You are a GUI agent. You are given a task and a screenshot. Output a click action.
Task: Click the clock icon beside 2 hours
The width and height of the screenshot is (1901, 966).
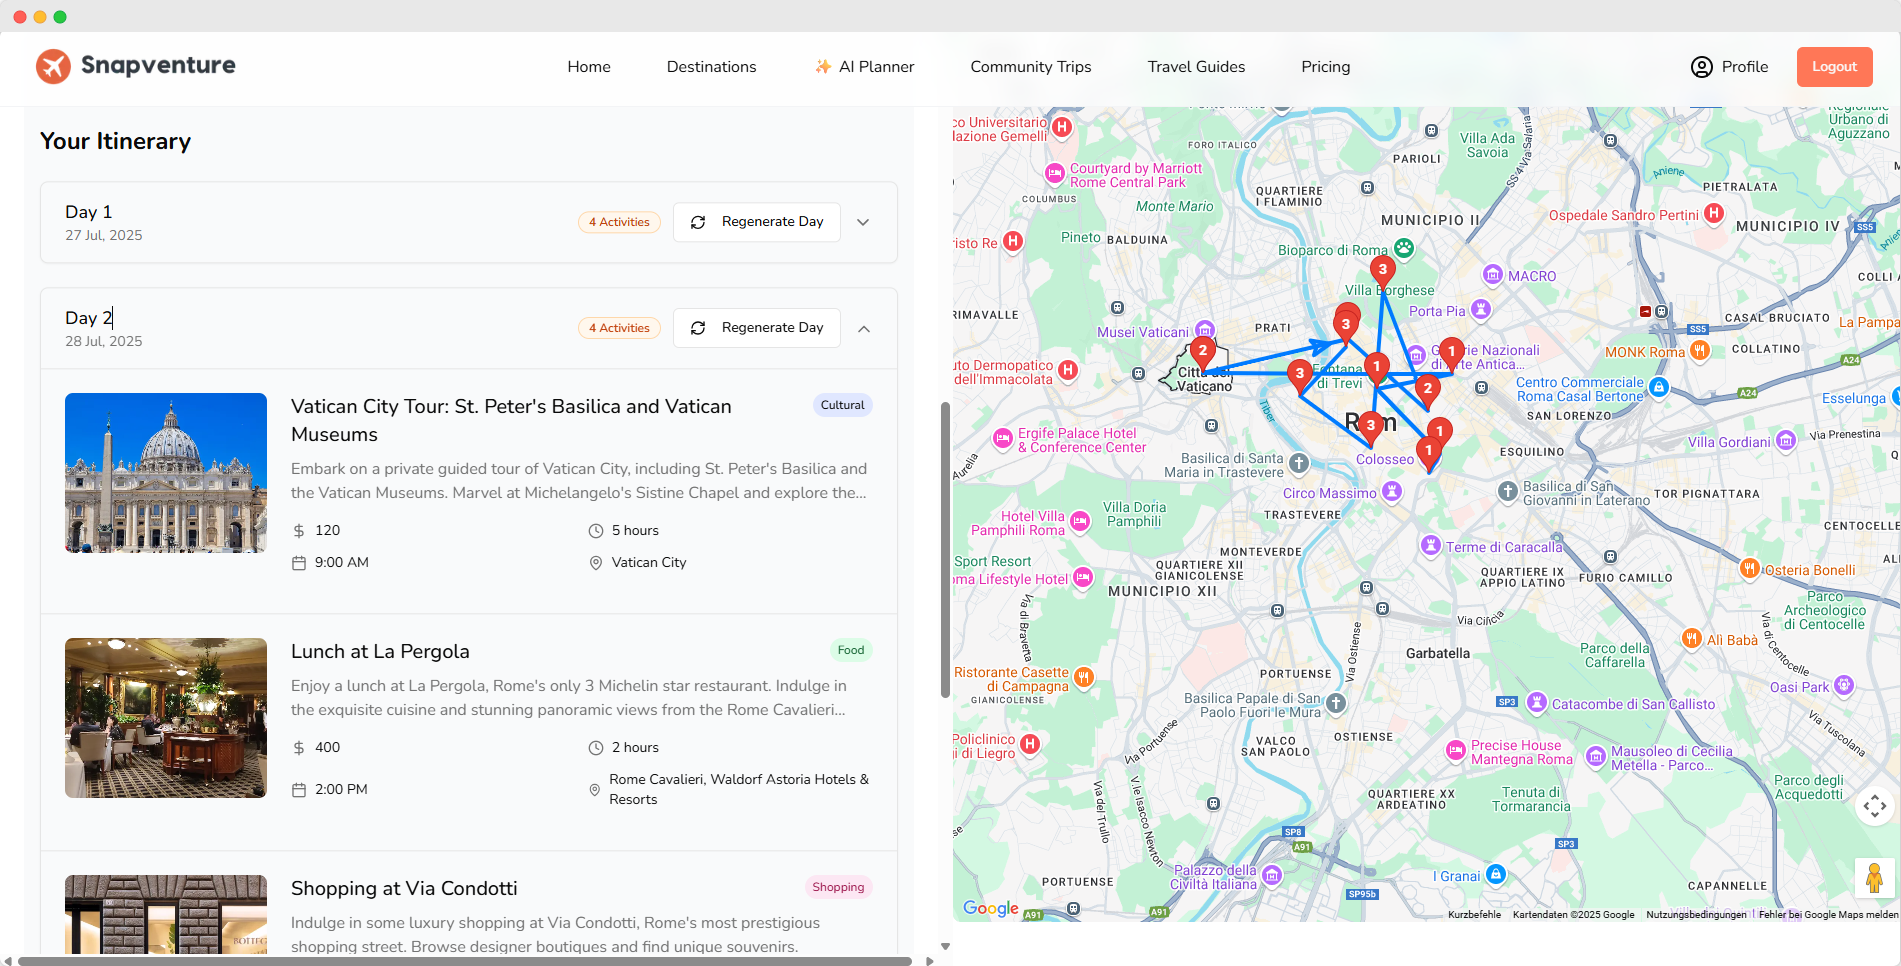pos(596,748)
